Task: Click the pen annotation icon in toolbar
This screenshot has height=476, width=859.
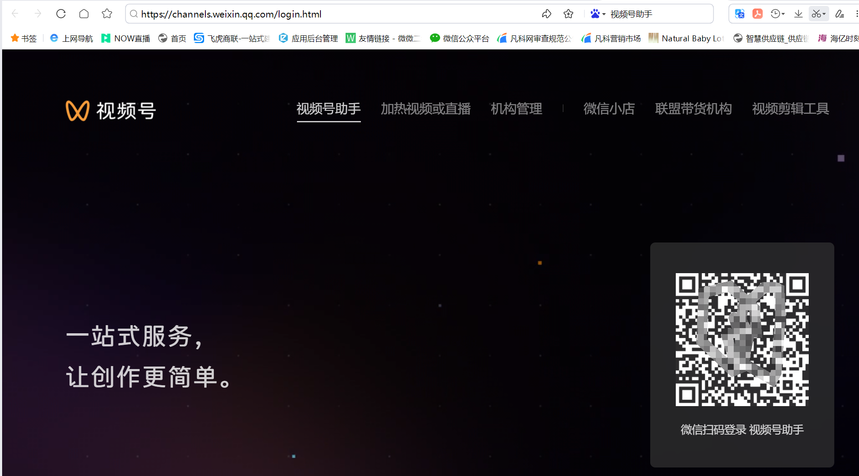Action: pos(839,14)
